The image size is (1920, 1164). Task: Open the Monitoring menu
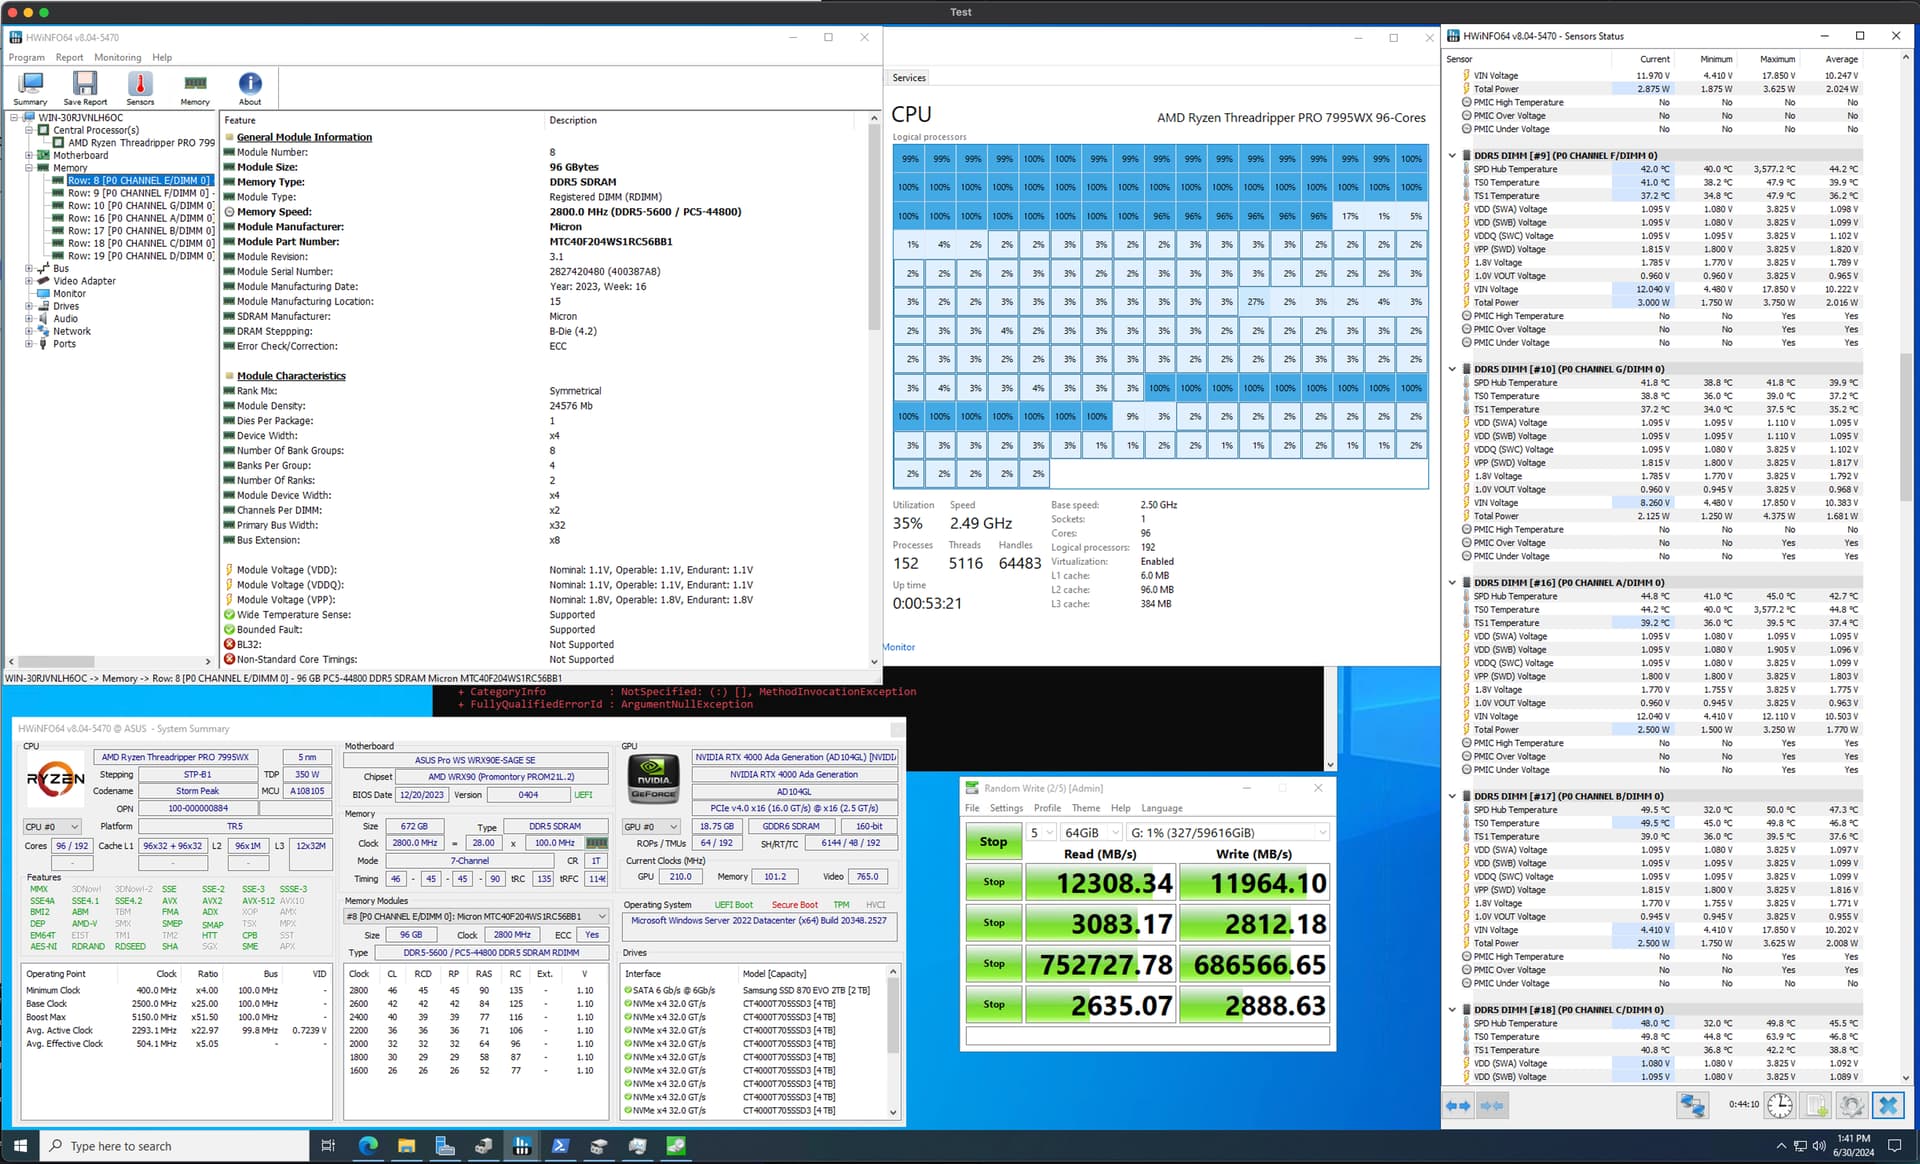[117, 57]
